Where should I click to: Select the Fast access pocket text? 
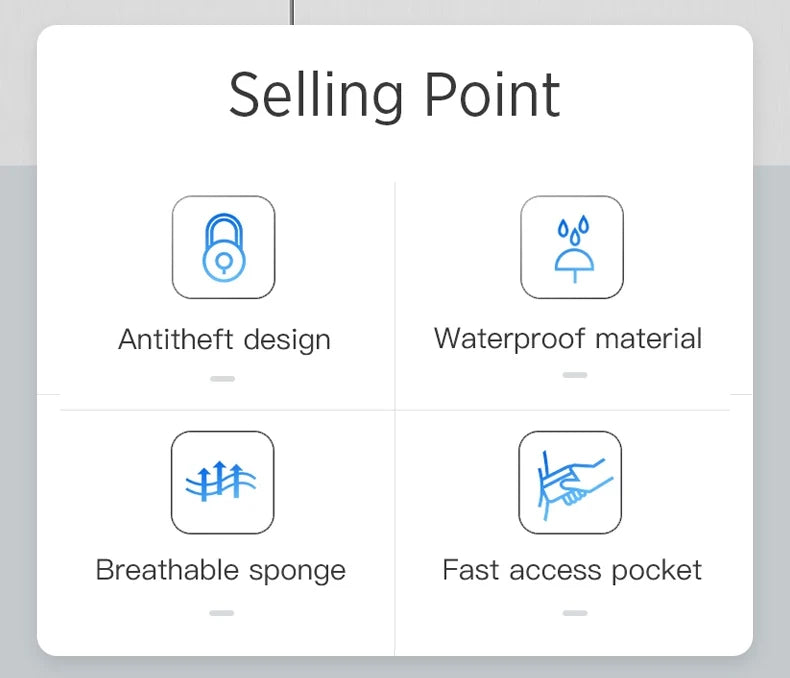(x=572, y=570)
